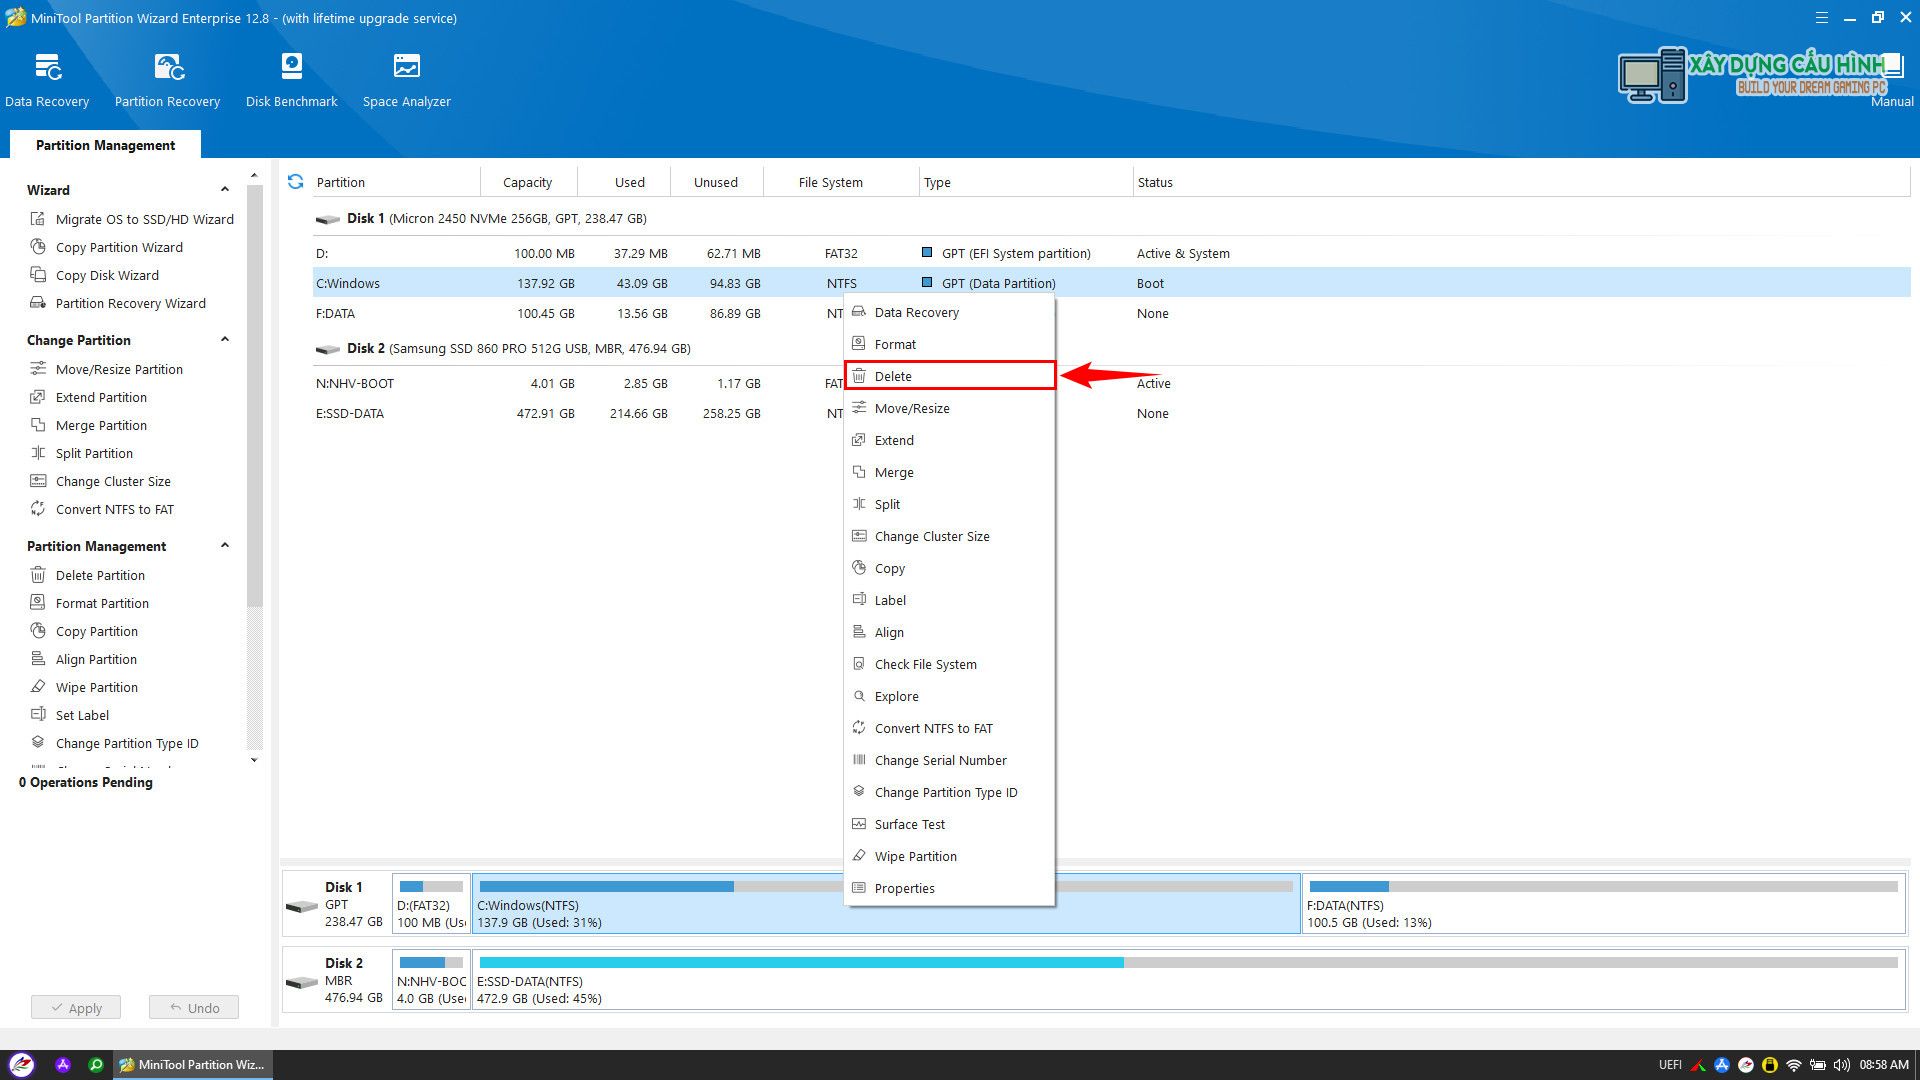Open volume icon in system tray
1920x1080 pixels.
point(1841,1065)
